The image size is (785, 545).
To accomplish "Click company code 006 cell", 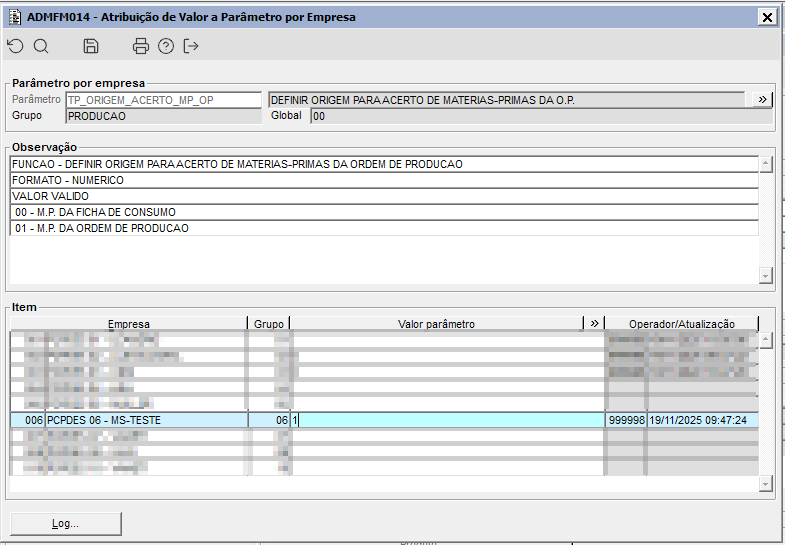I will 28,420.
